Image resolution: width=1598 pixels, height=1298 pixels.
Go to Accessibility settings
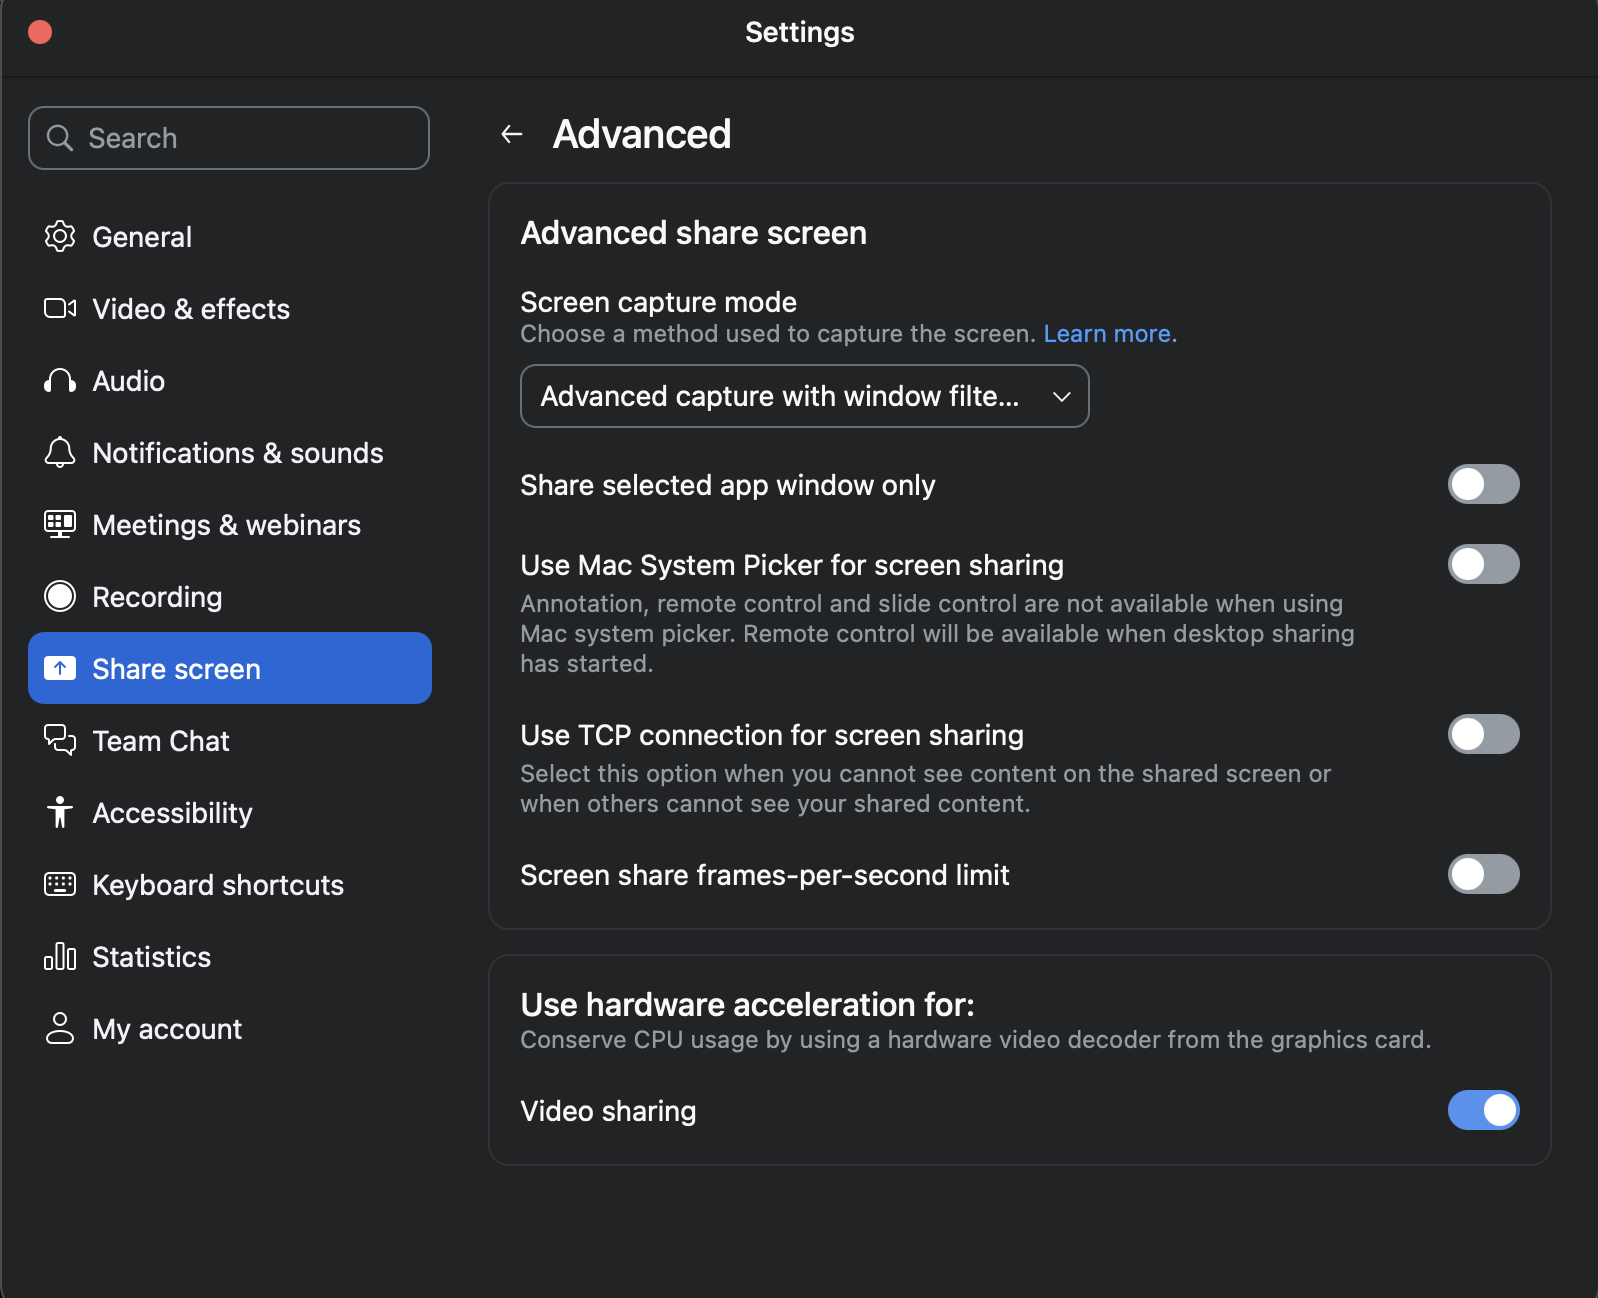point(230,813)
